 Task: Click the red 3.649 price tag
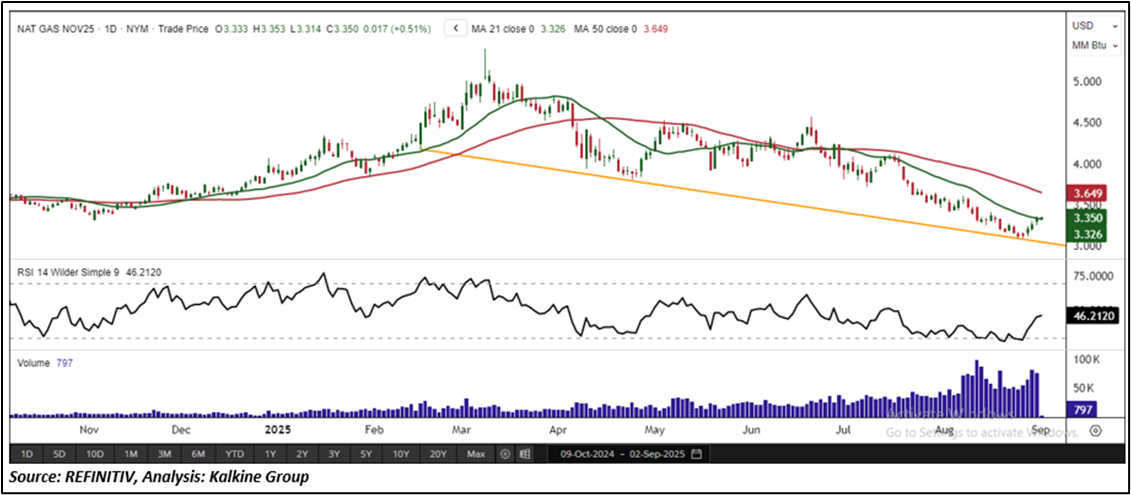1086,194
